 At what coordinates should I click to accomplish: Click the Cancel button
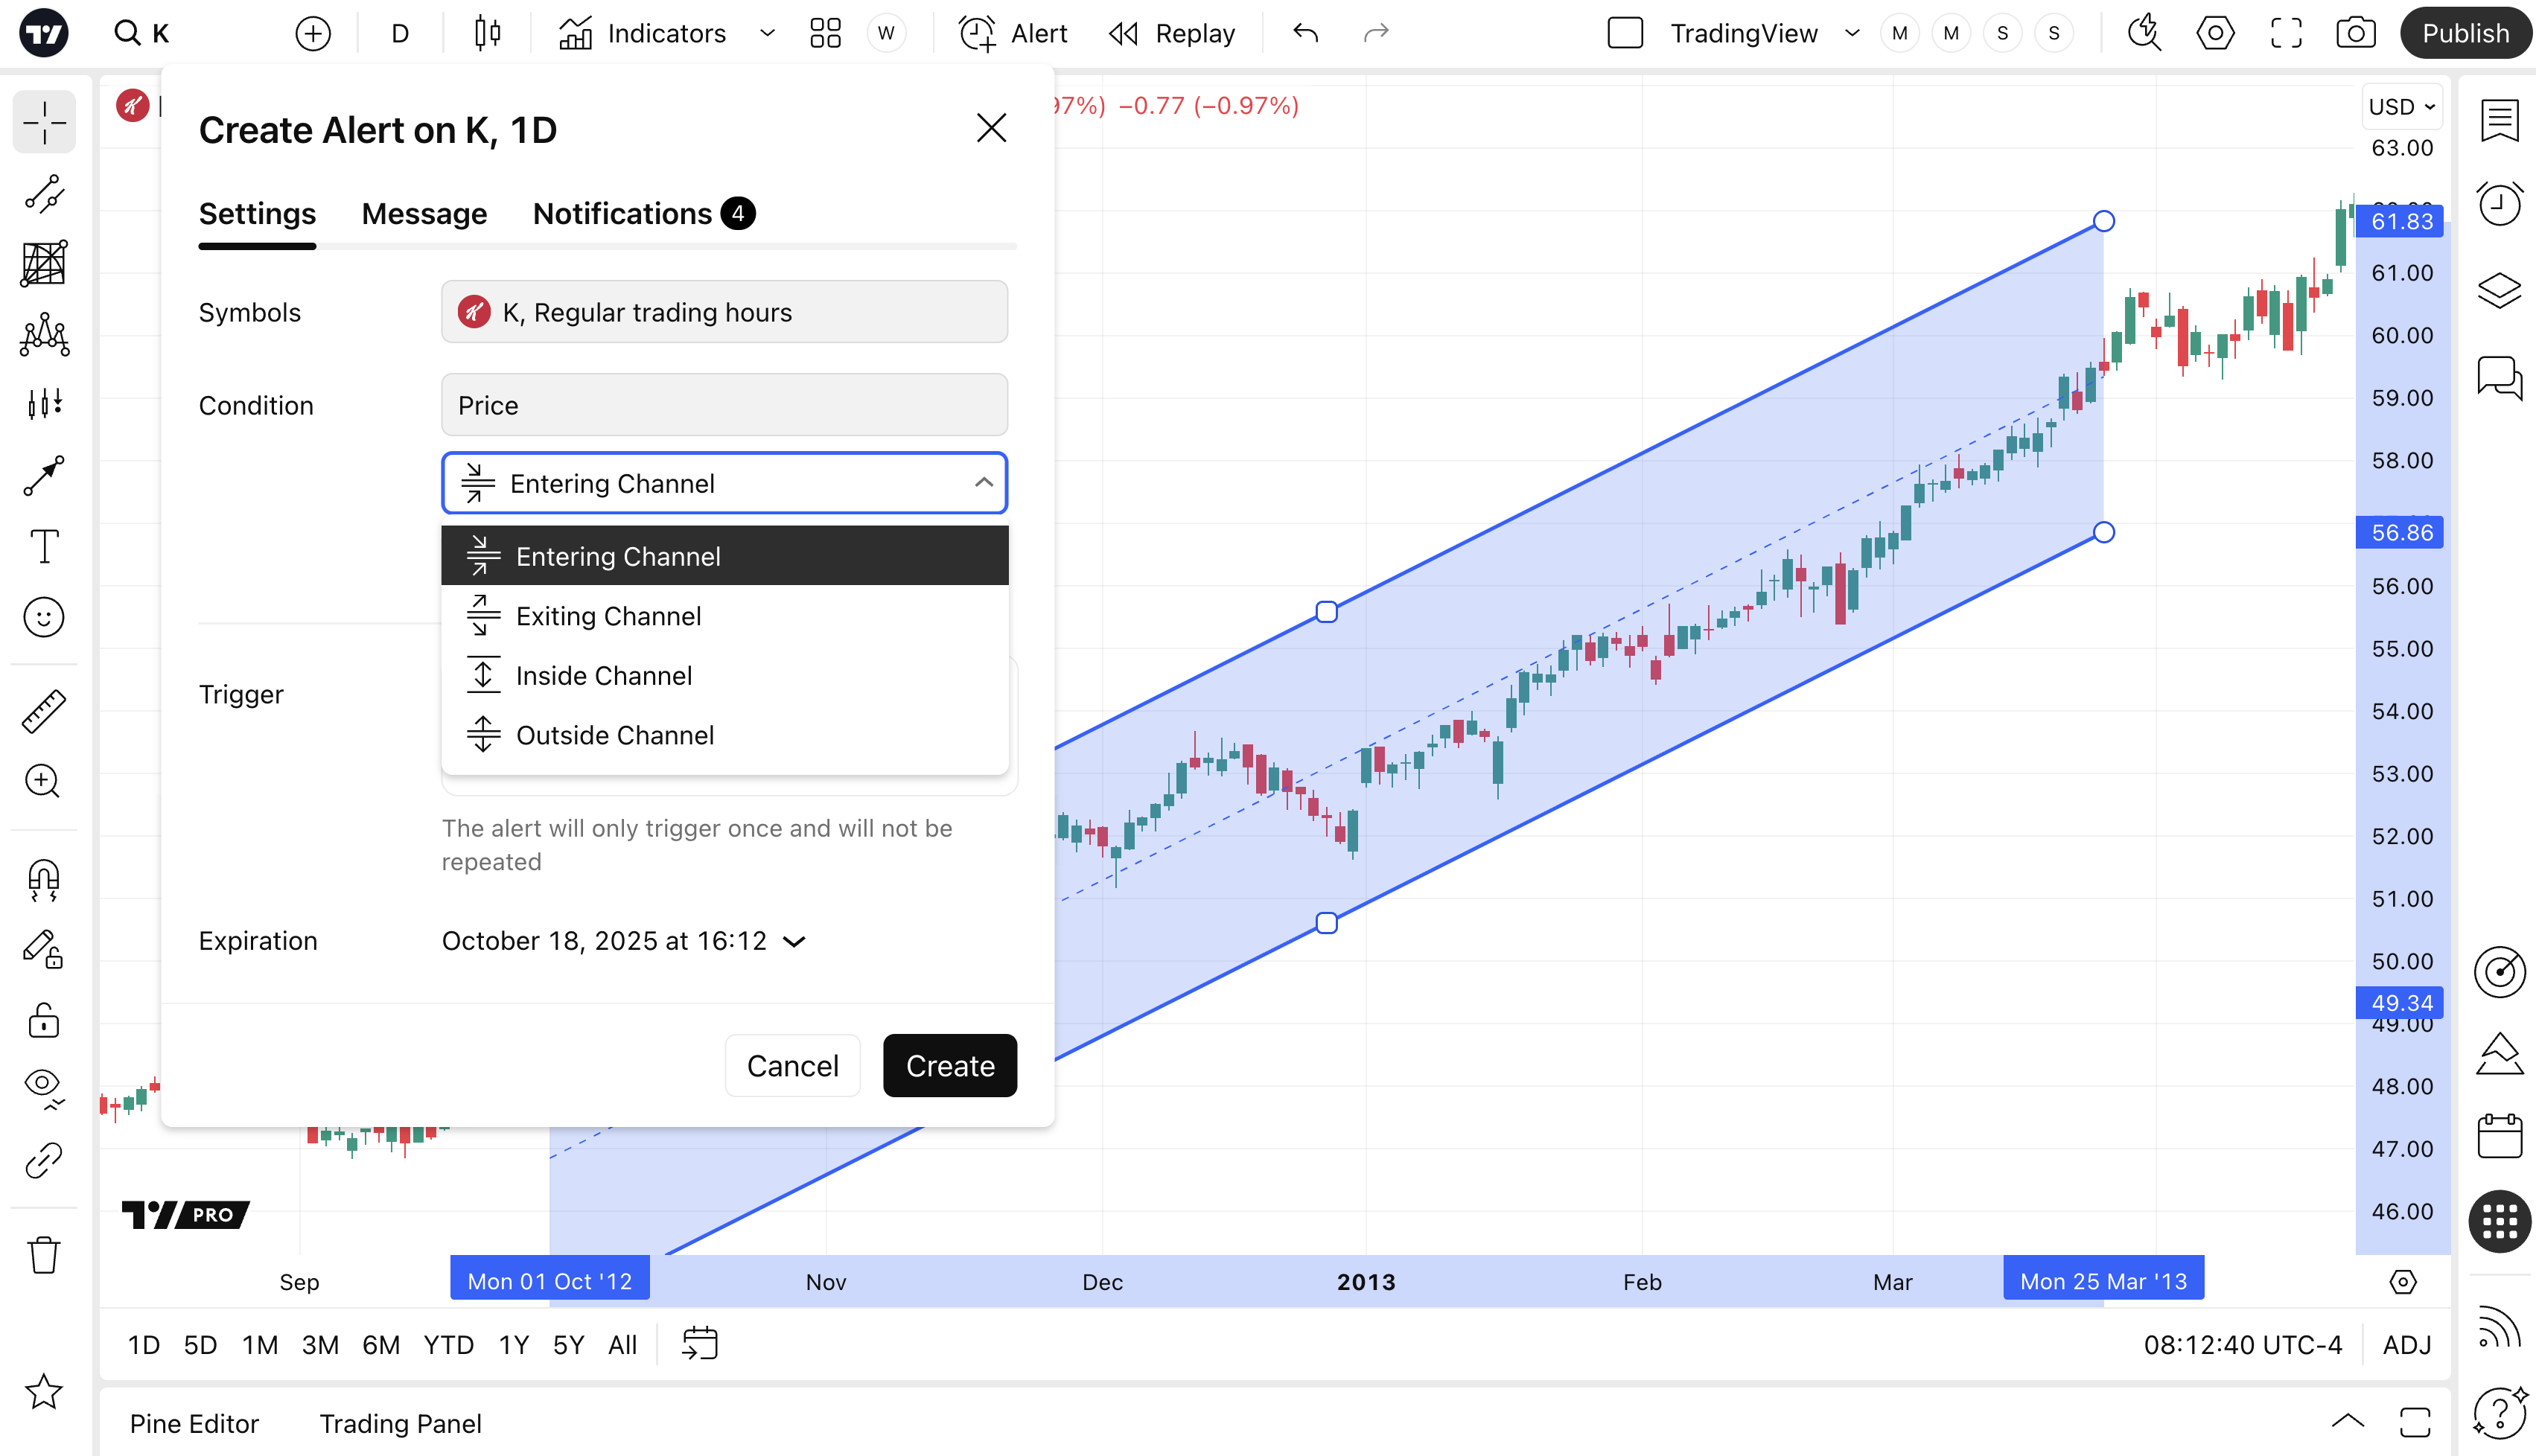(x=792, y=1066)
